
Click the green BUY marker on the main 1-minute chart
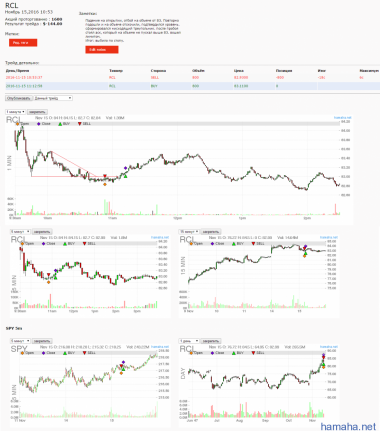tap(126, 176)
